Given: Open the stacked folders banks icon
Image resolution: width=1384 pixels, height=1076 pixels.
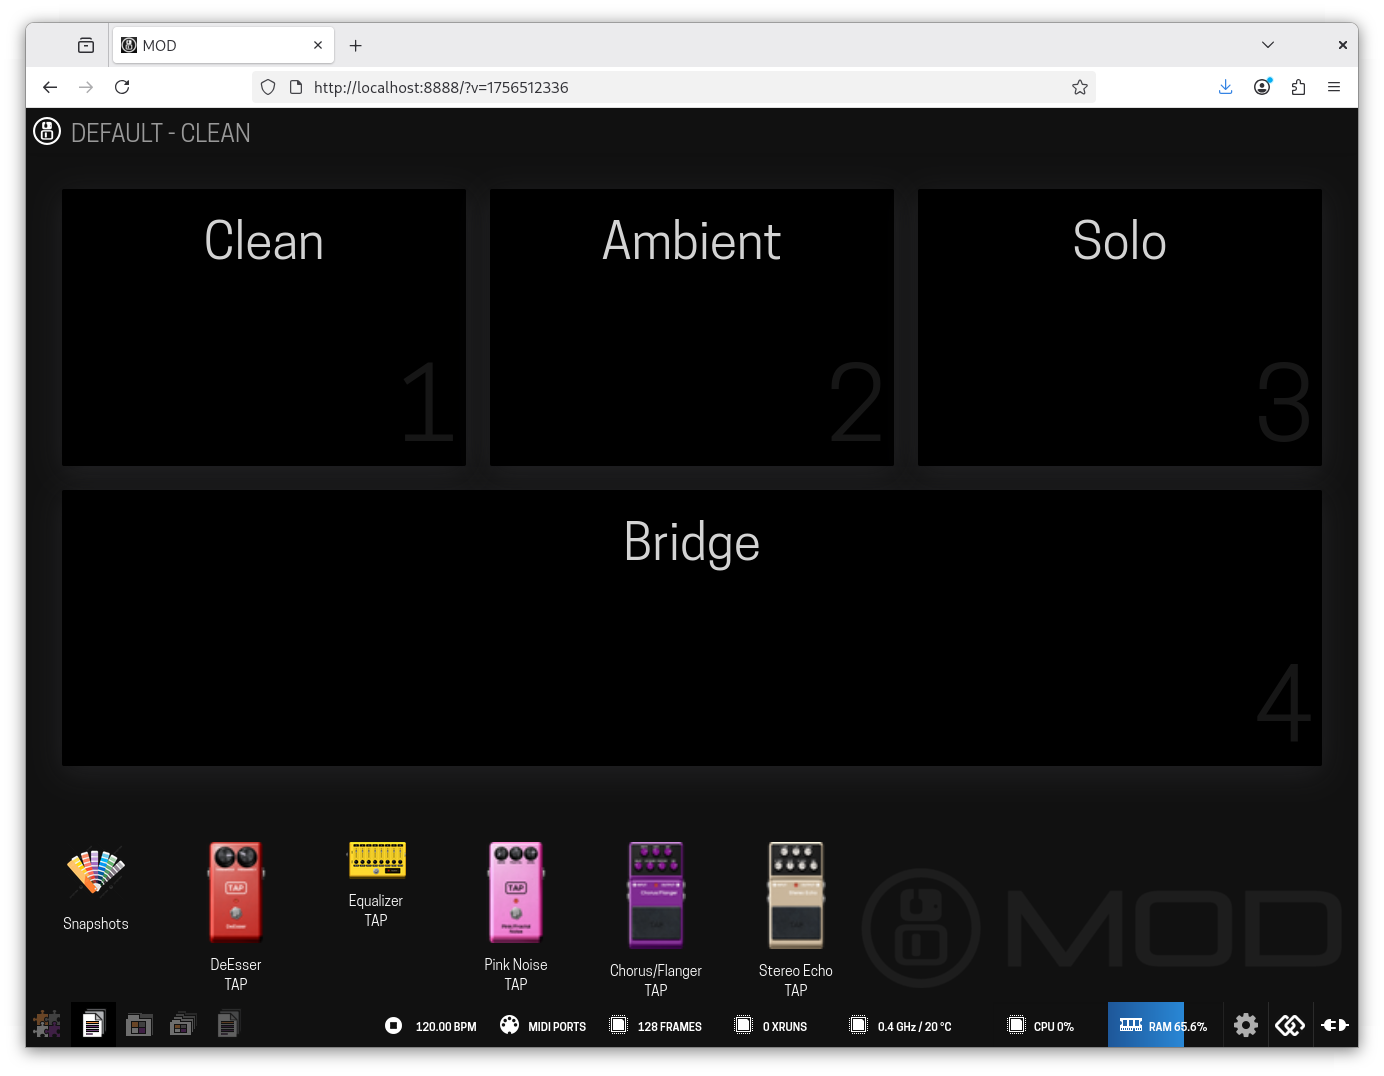Looking at the screenshot, I should [x=183, y=1024].
